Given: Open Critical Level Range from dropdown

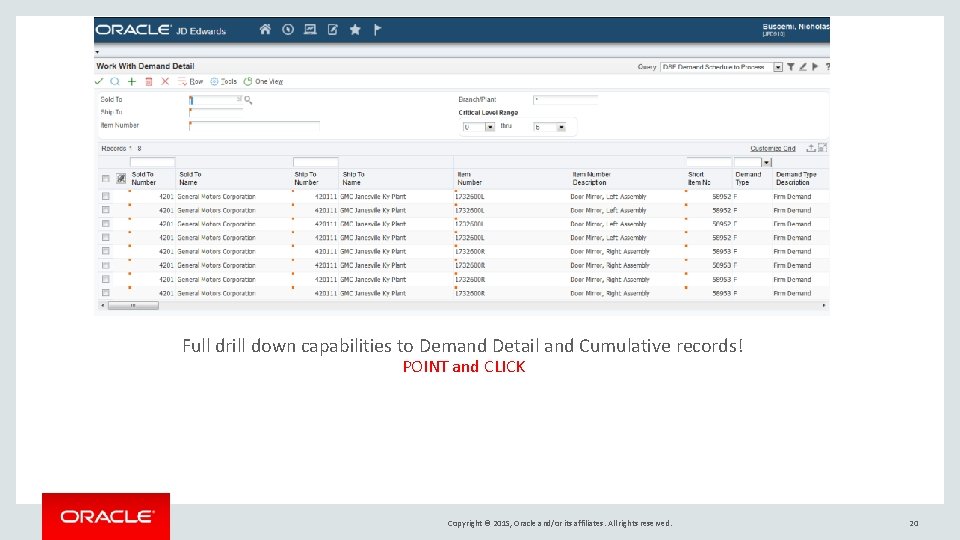Looking at the screenshot, I should pos(490,127).
